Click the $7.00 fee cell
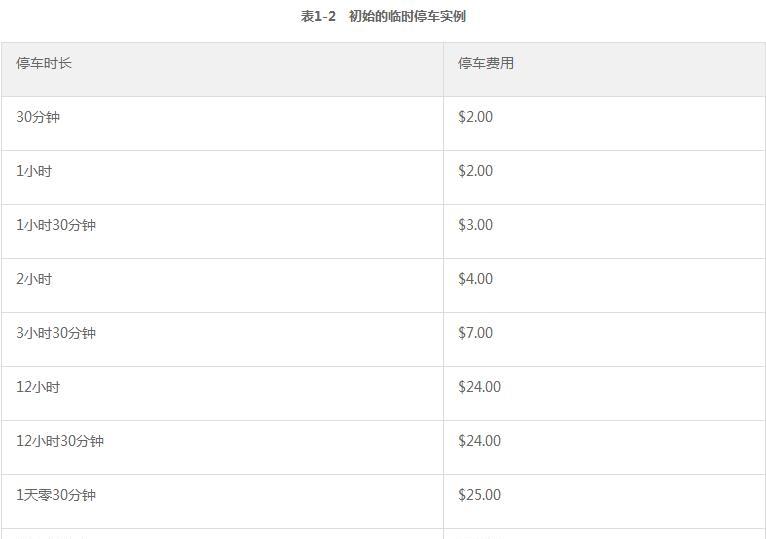766x539 pixels. (x=604, y=340)
